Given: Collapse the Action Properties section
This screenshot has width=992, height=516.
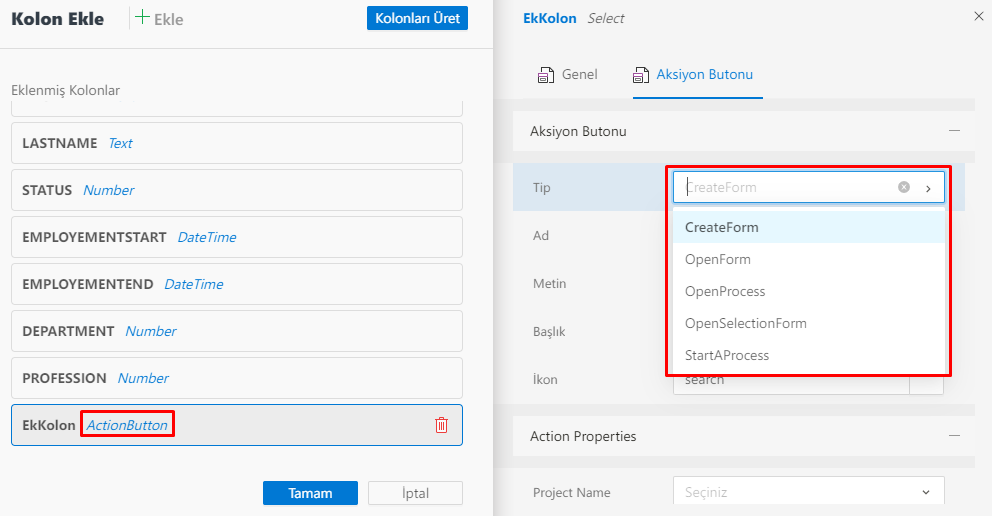Looking at the screenshot, I should pos(954,436).
